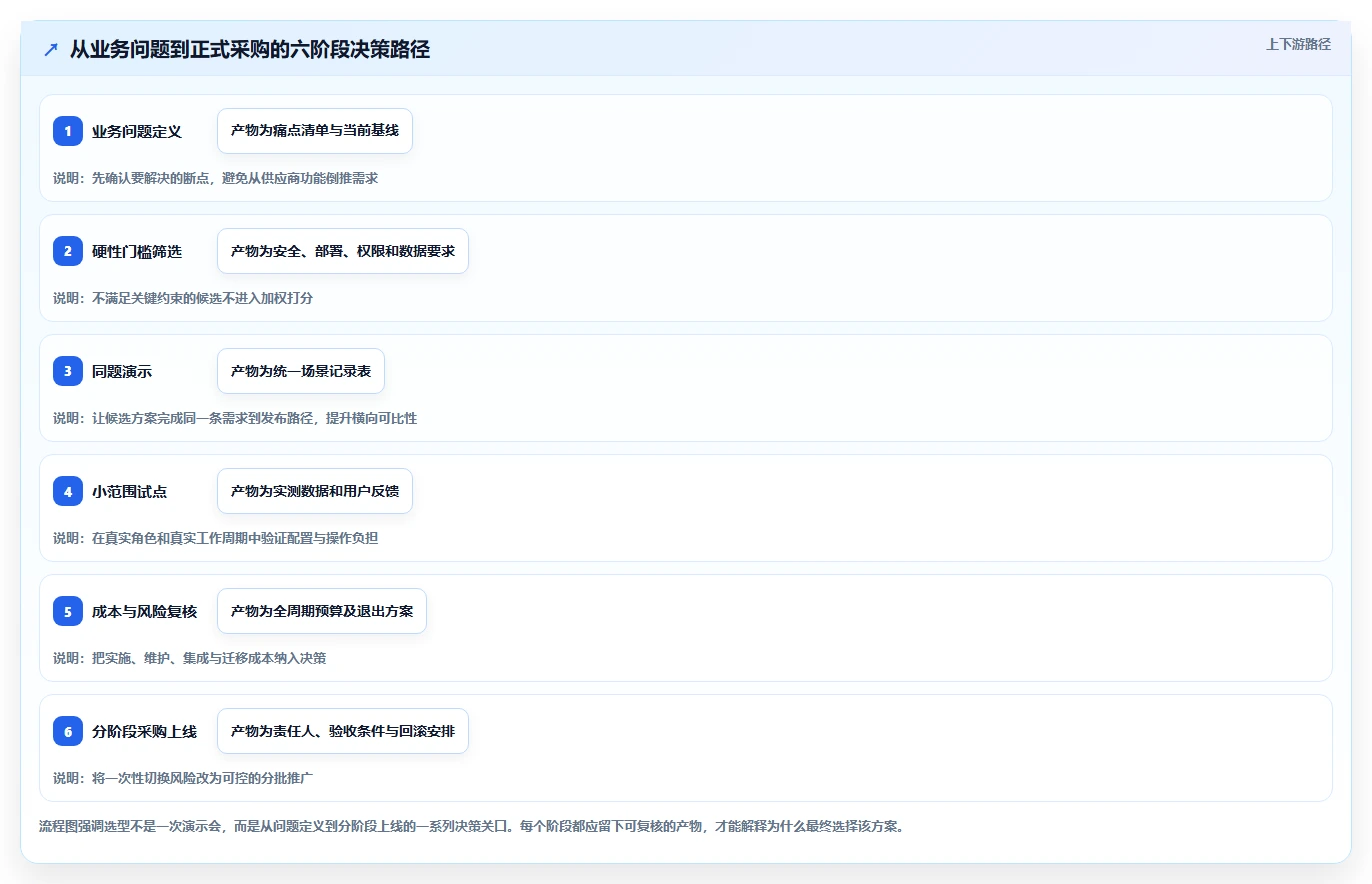
Task: Select the 同题演示 stage title
Action: [122, 371]
